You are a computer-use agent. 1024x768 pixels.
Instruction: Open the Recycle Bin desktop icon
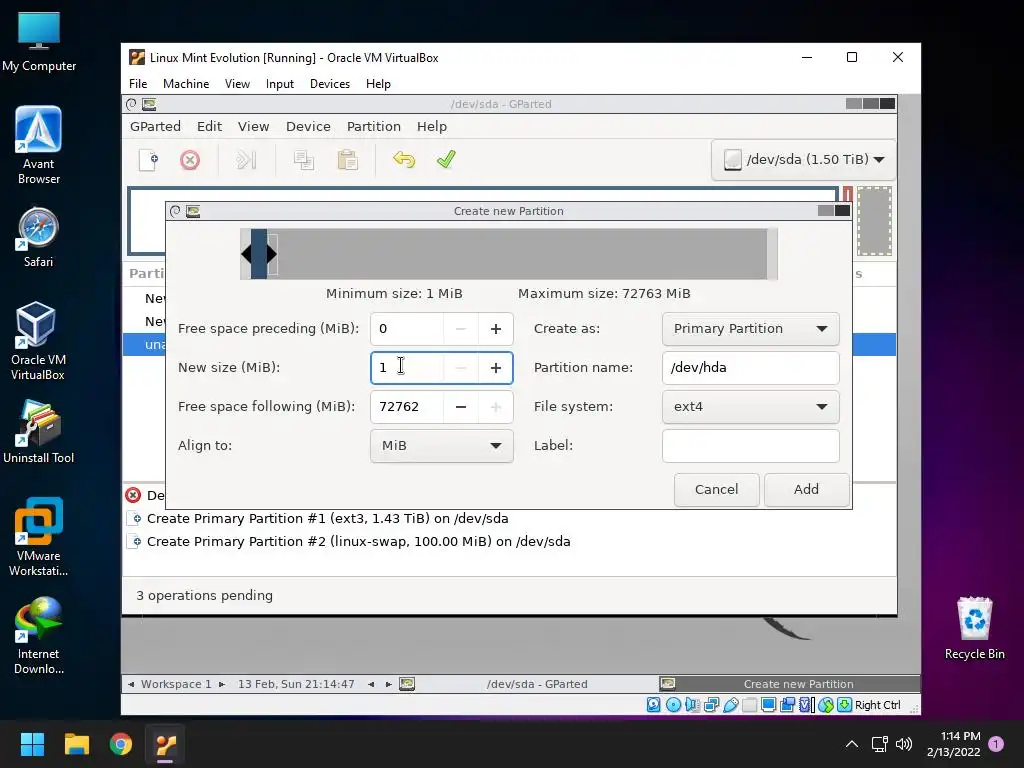(974, 628)
